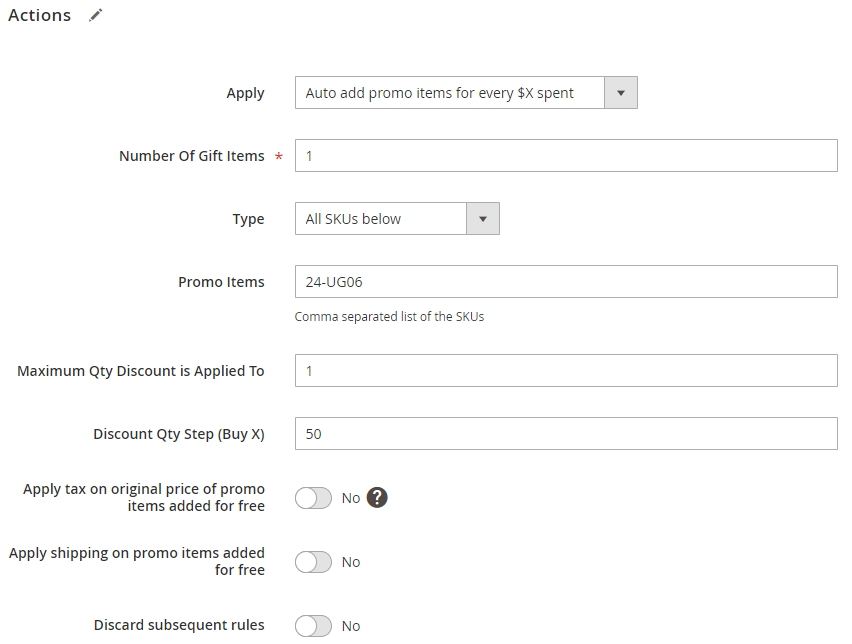
Task: Toggle Apply tax on original price switch
Action: tap(314, 498)
